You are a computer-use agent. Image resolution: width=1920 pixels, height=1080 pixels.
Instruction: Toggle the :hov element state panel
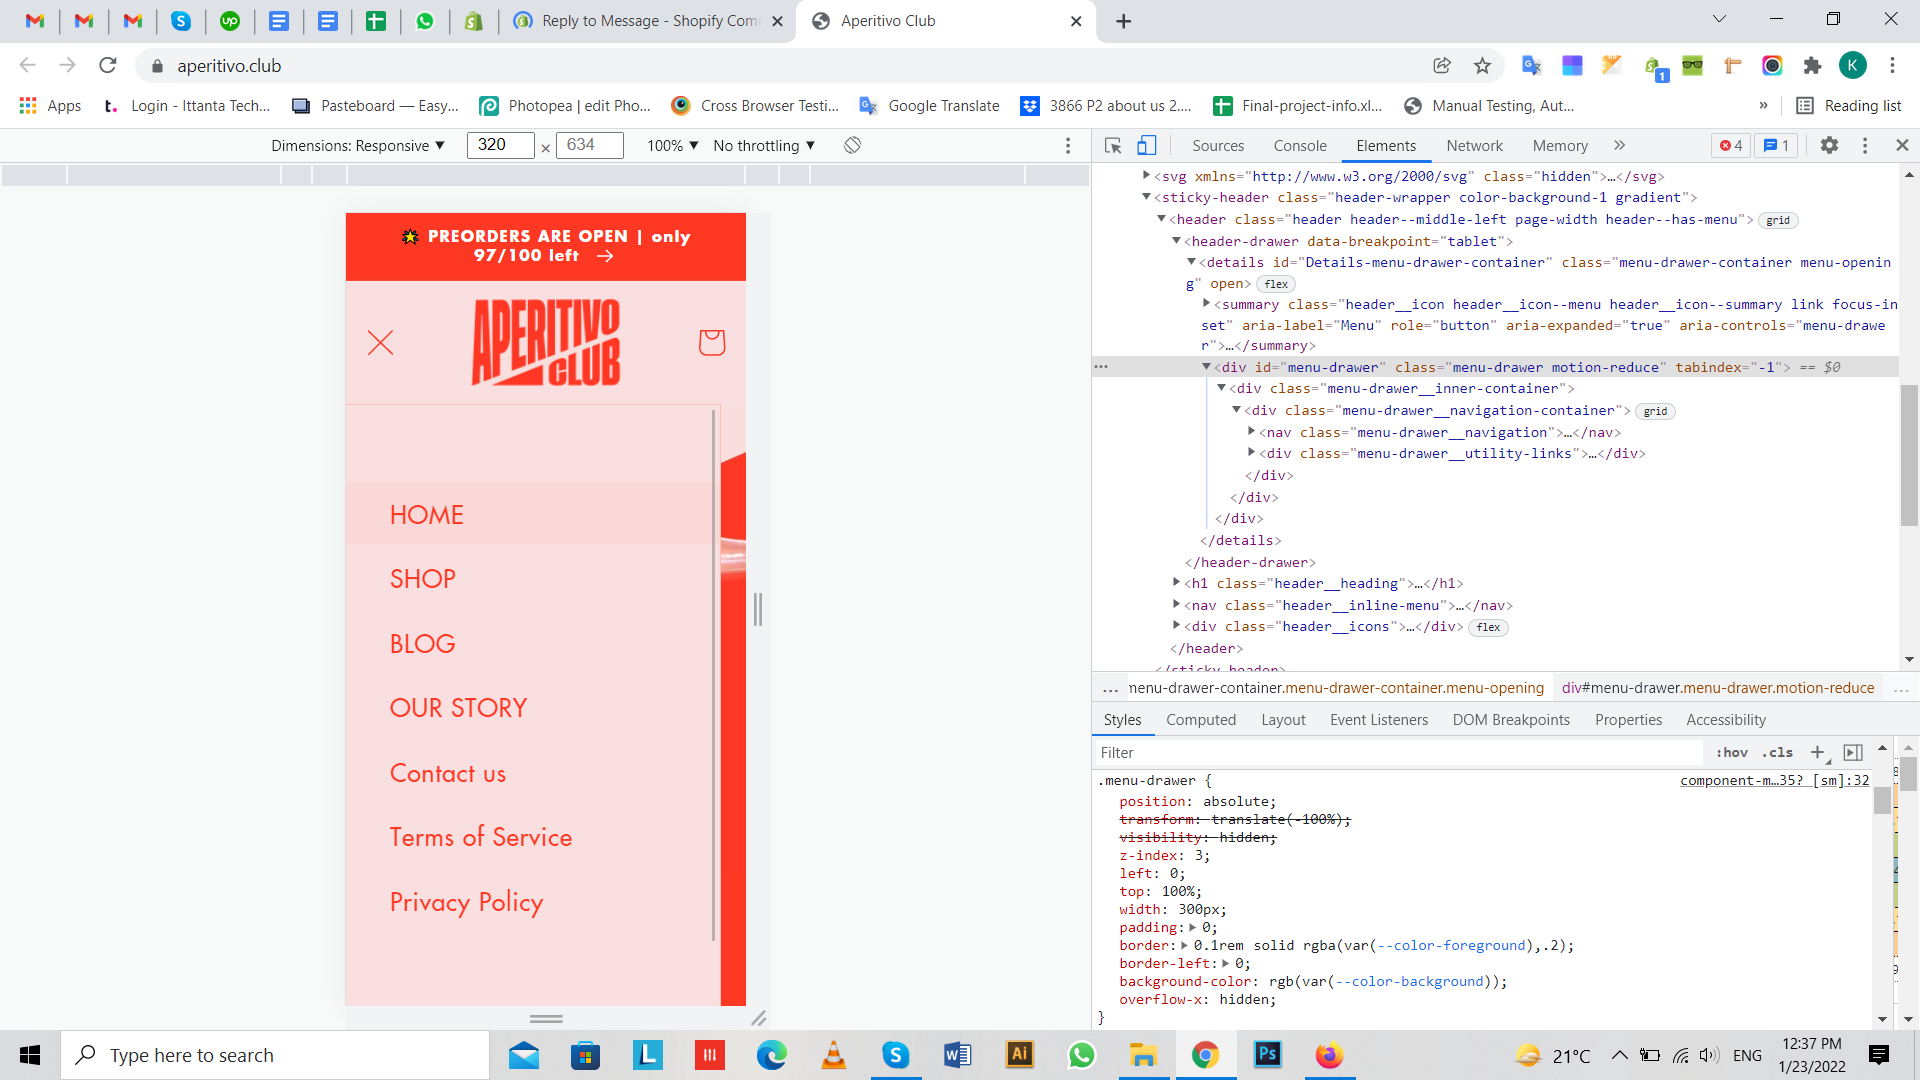point(1732,753)
